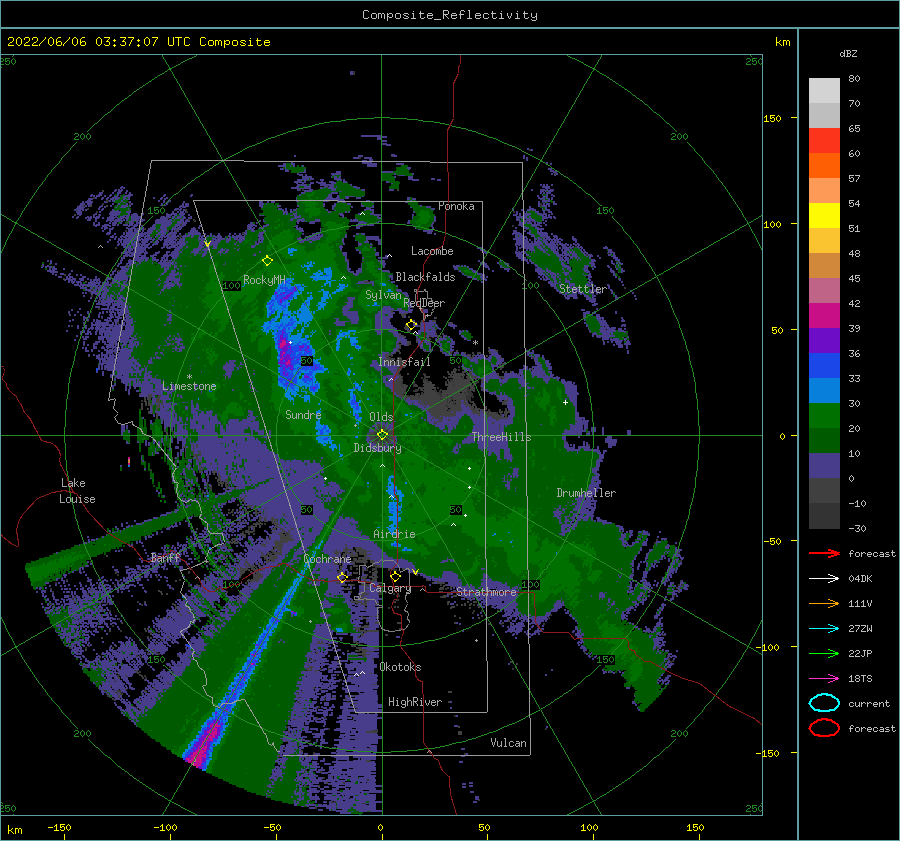Click the cyan current ellipse icon
900x841 pixels.
824,703
